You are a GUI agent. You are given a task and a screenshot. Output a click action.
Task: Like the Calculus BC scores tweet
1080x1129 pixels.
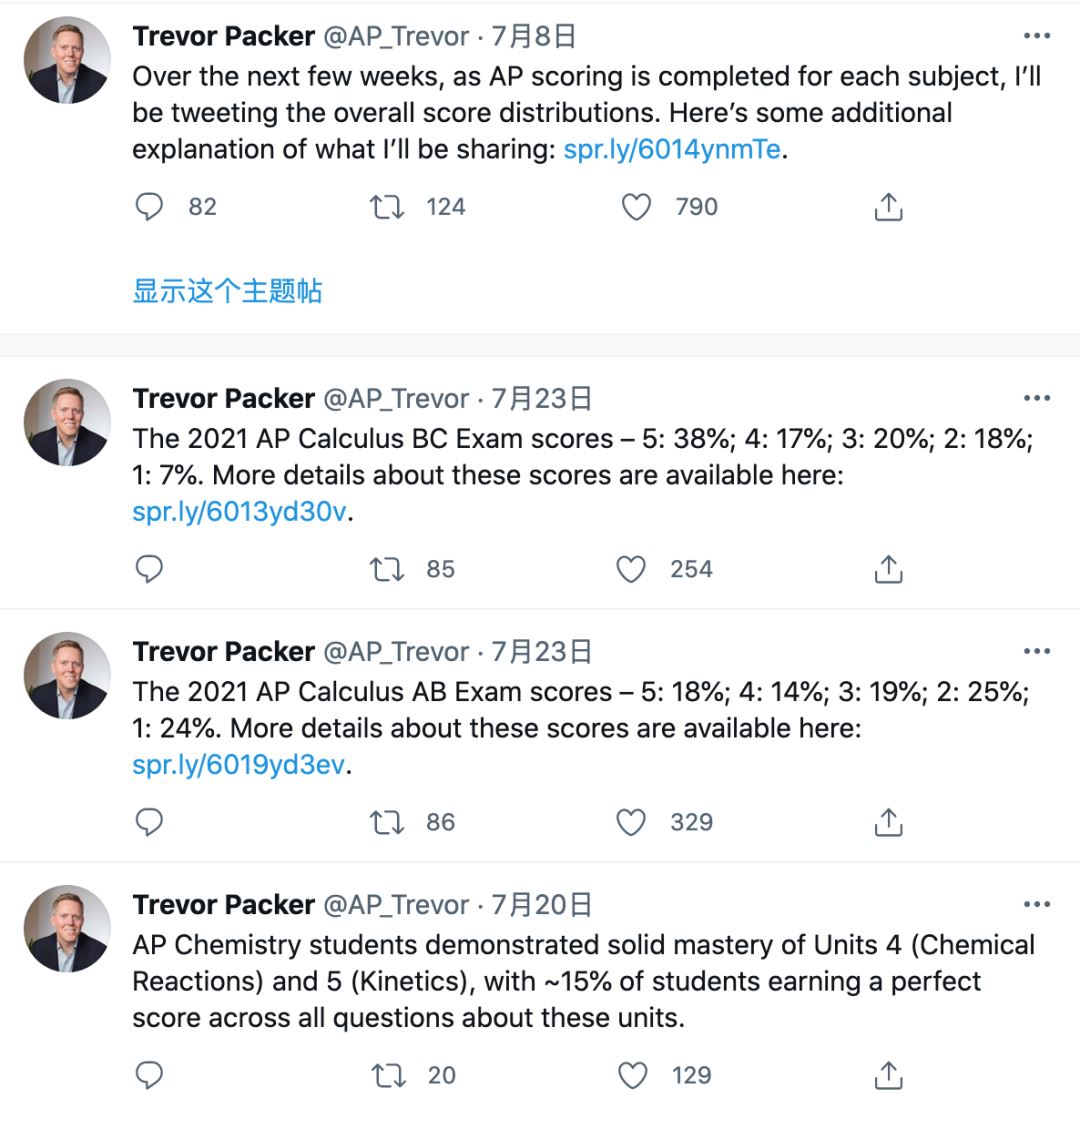point(631,569)
